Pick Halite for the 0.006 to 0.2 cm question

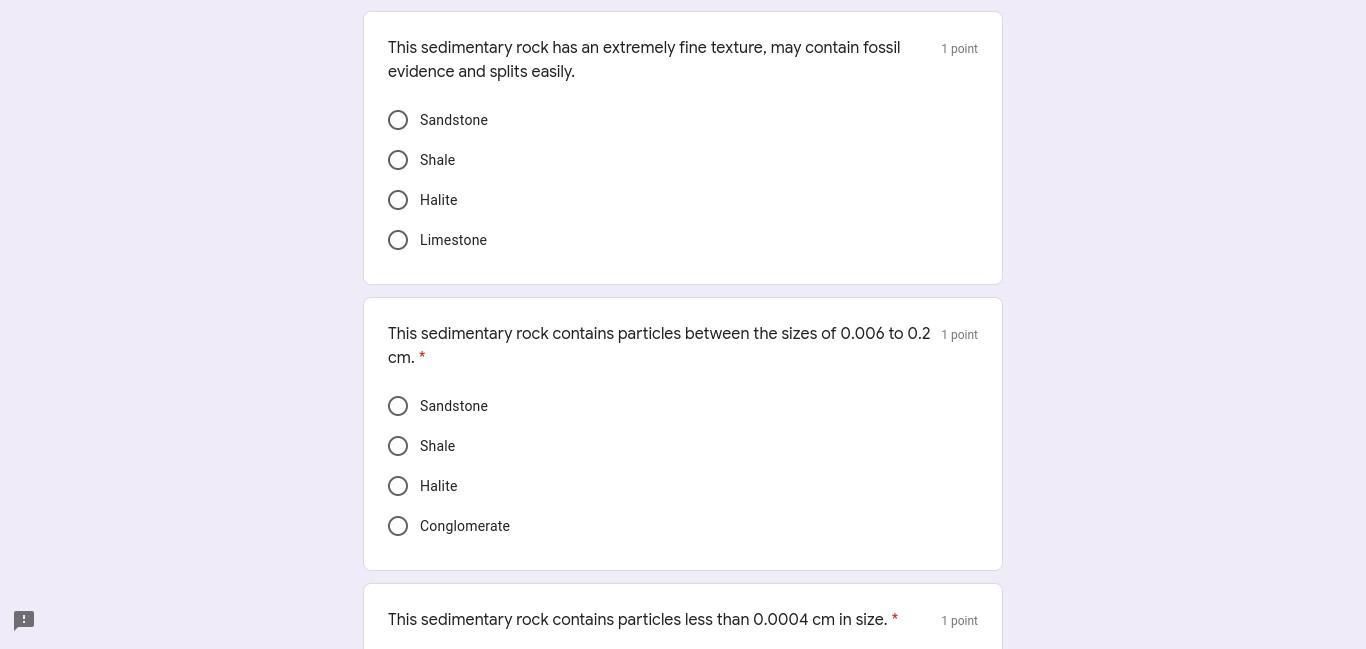click(398, 486)
